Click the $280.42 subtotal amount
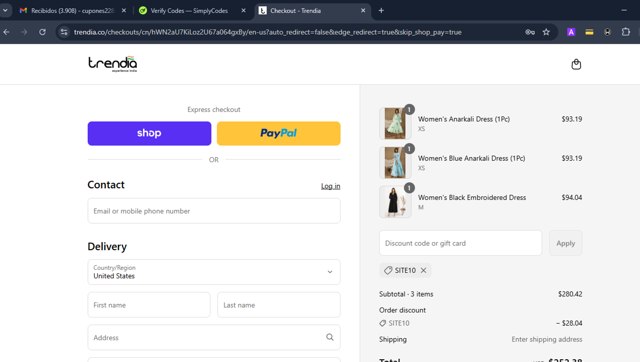The height and width of the screenshot is (362, 640). tap(570, 294)
